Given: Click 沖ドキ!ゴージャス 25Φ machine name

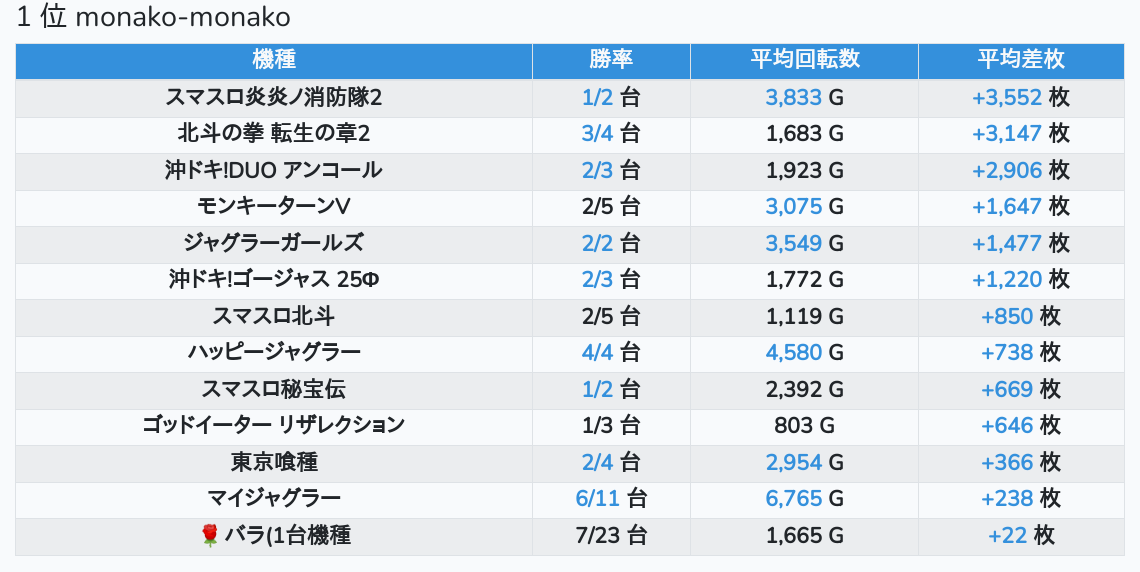Looking at the screenshot, I should (x=274, y=279).
